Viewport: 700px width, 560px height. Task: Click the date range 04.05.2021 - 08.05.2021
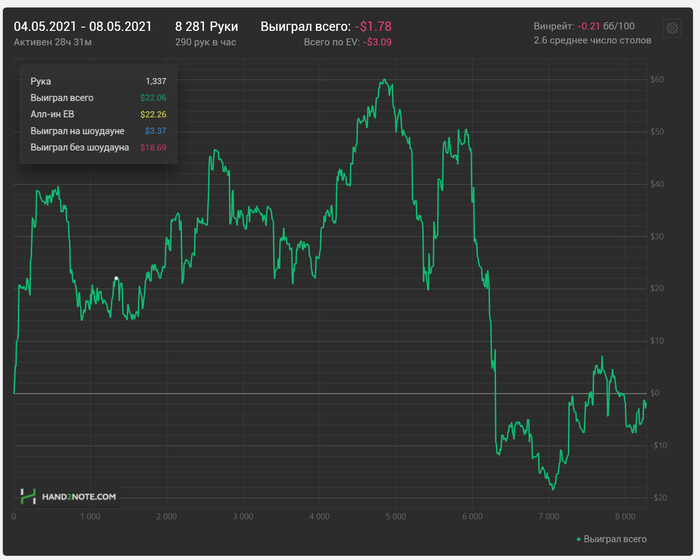pos(83,26)
